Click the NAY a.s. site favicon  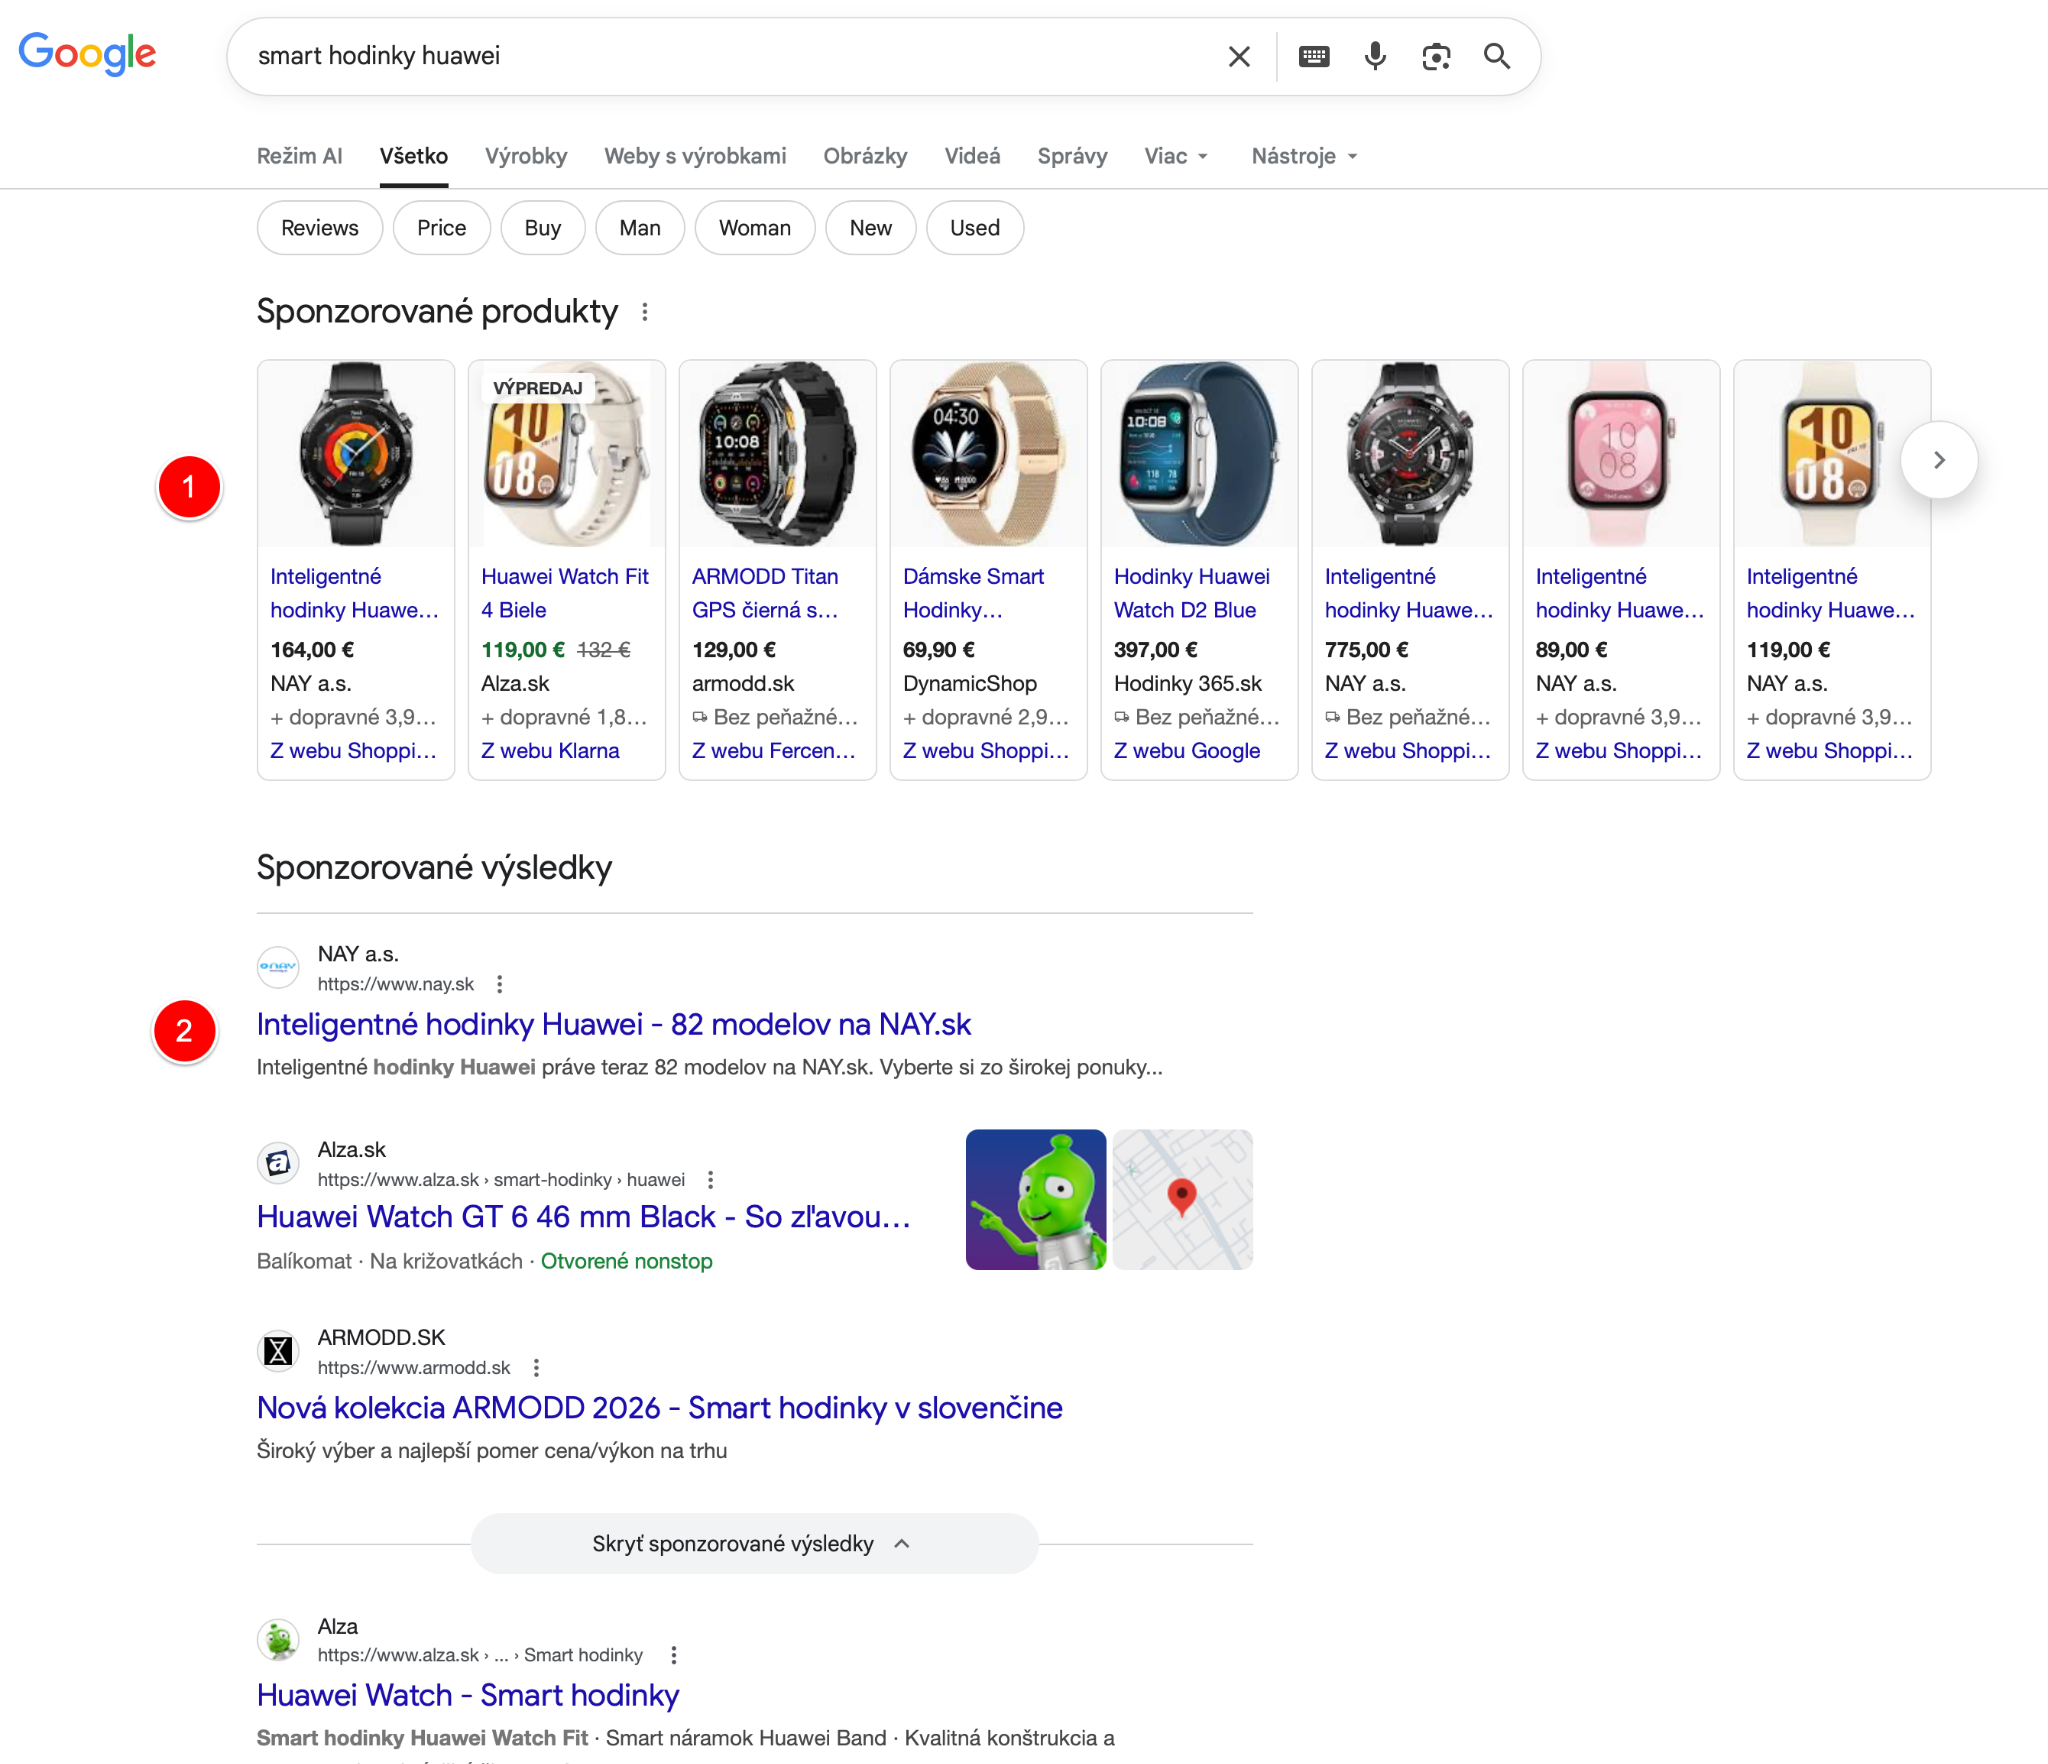coord(278,967)
